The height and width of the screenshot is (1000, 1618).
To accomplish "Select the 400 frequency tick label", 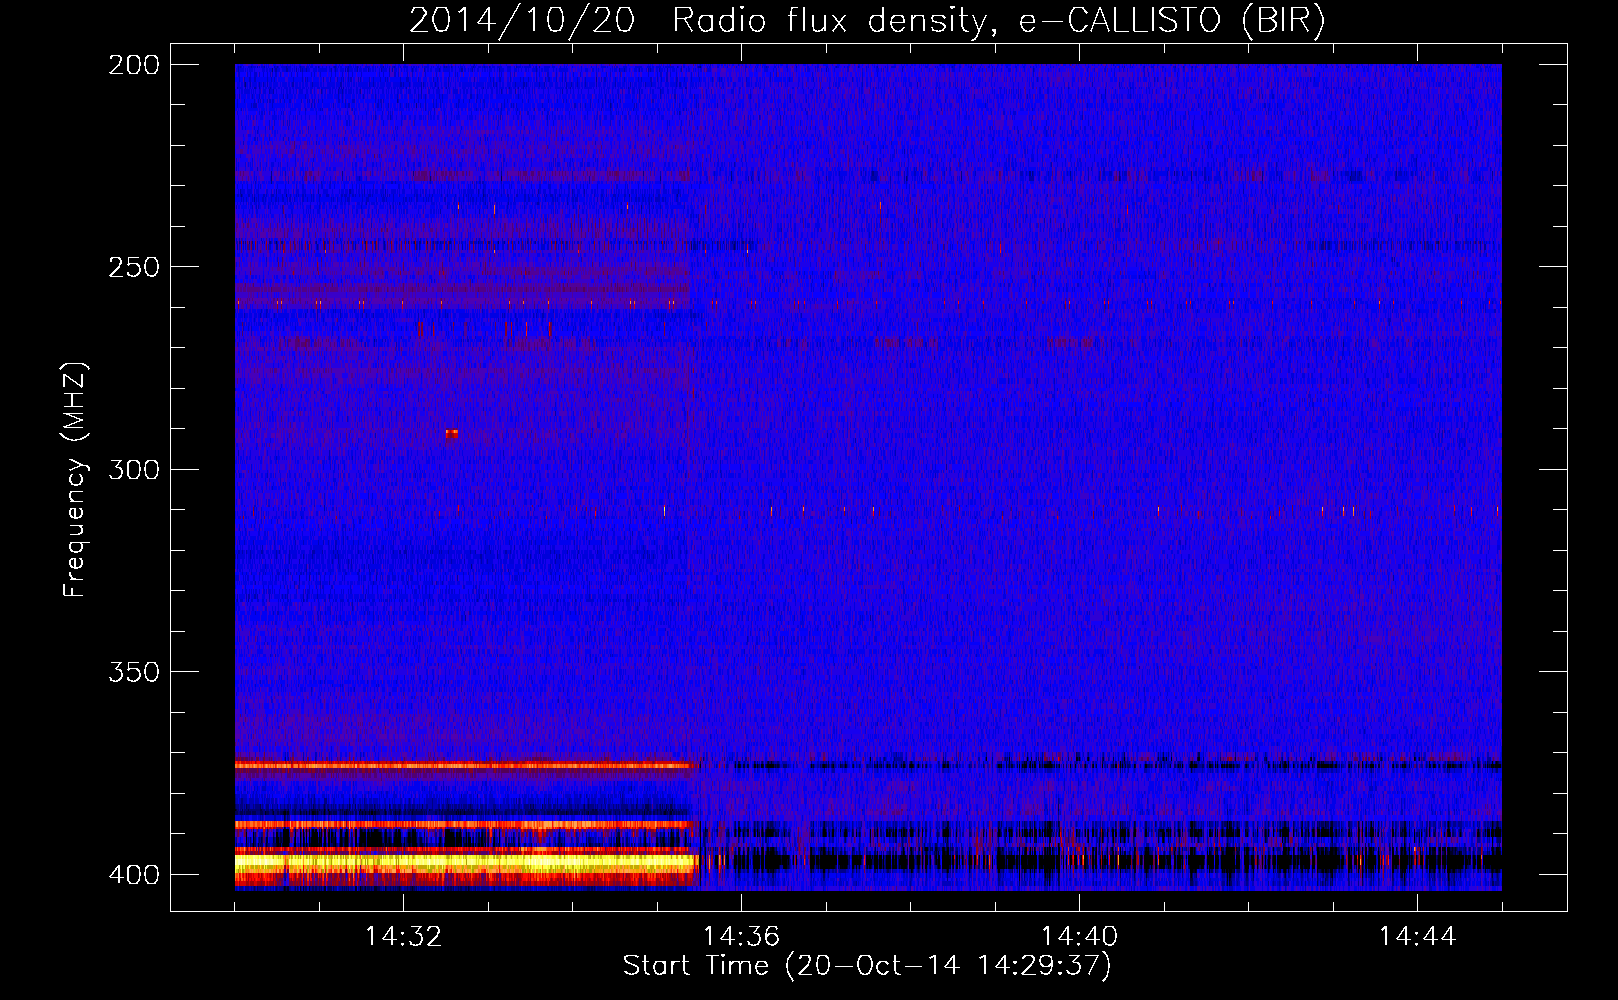I will pyautogui.click(x=134, y=874).
